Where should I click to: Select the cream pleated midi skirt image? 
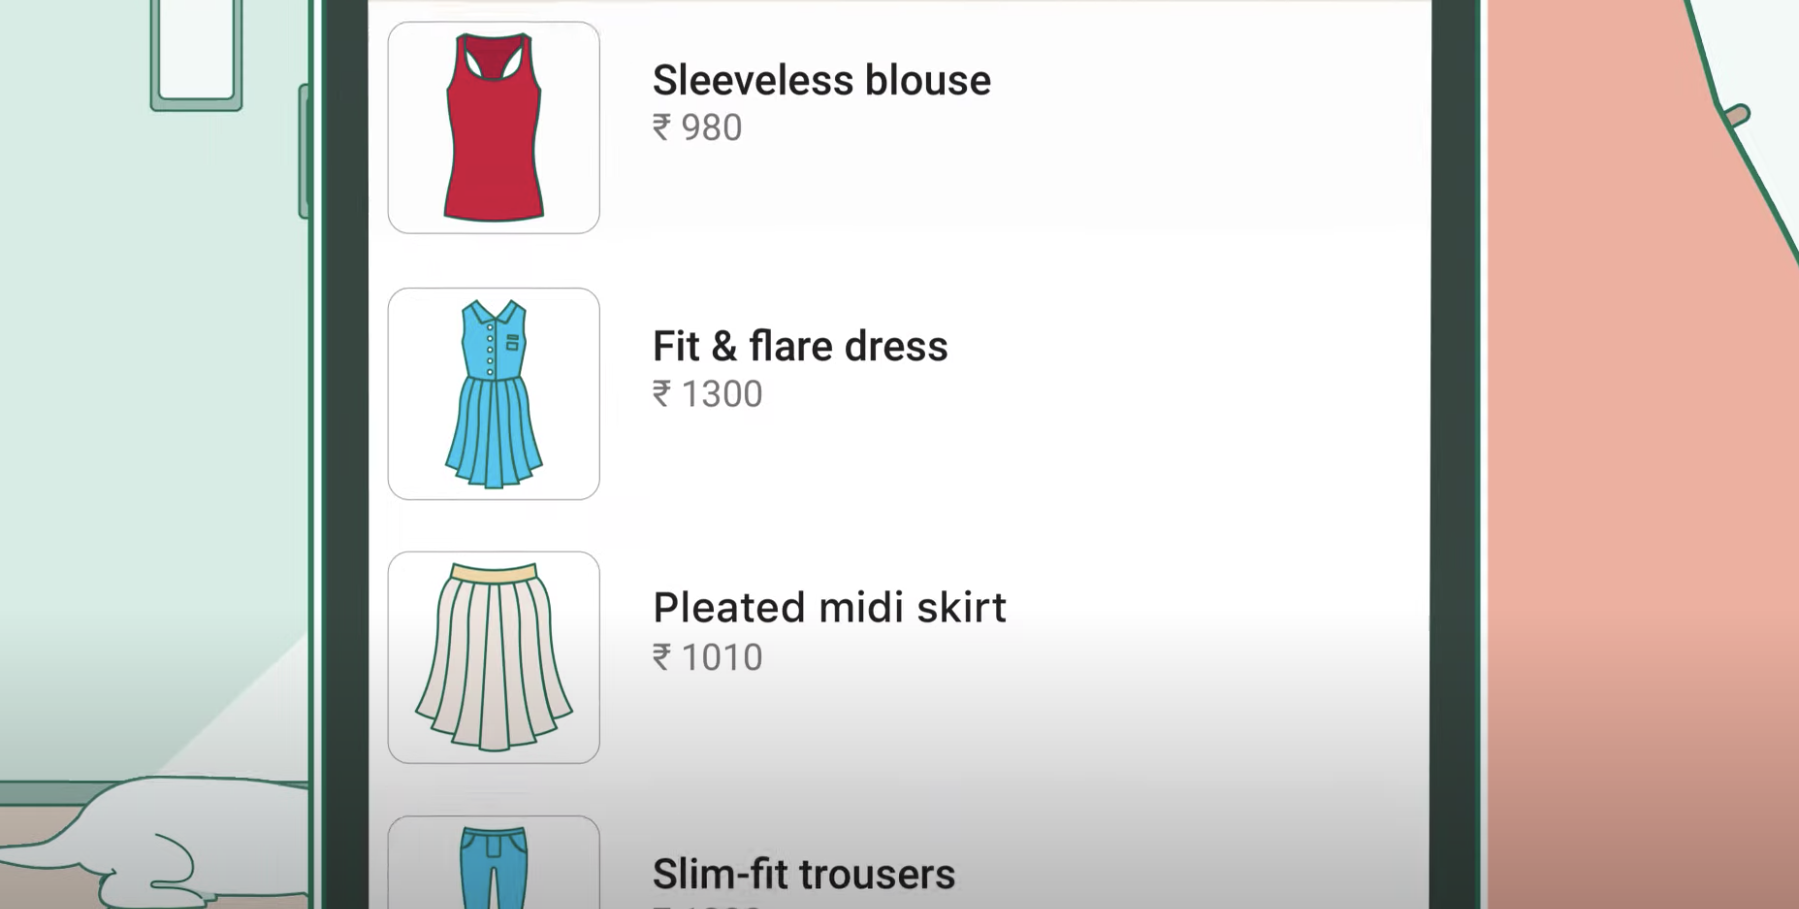(494, 657)
